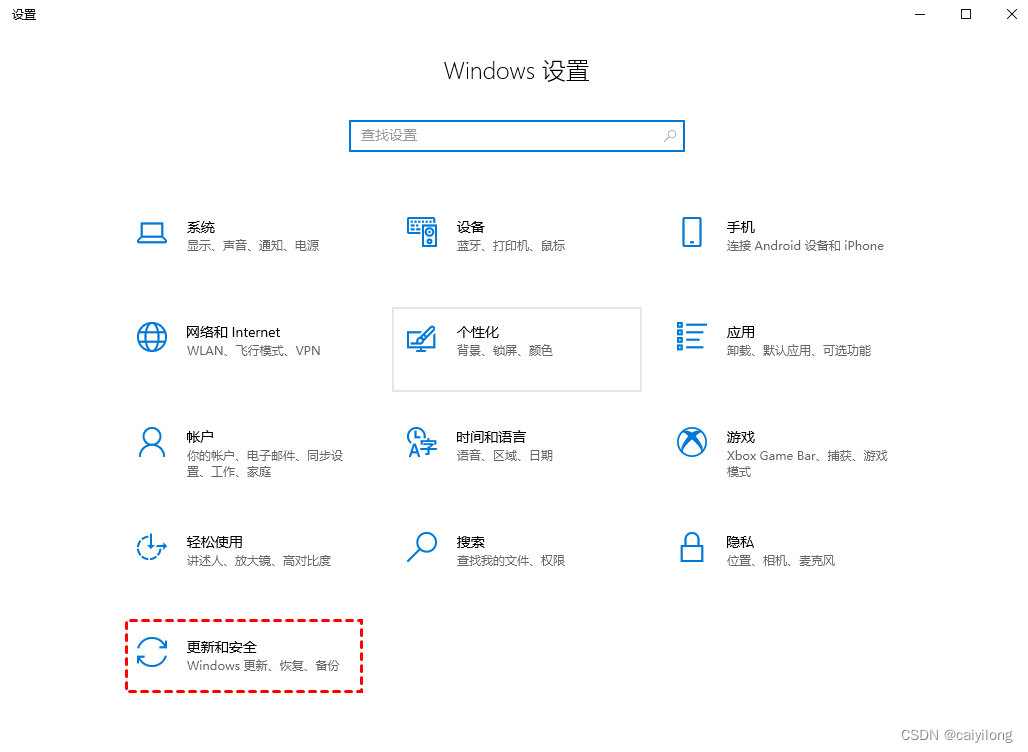Open 更新和安全 category title
The height and width of the screenshot is (752, 1028).
pos(222,647)
